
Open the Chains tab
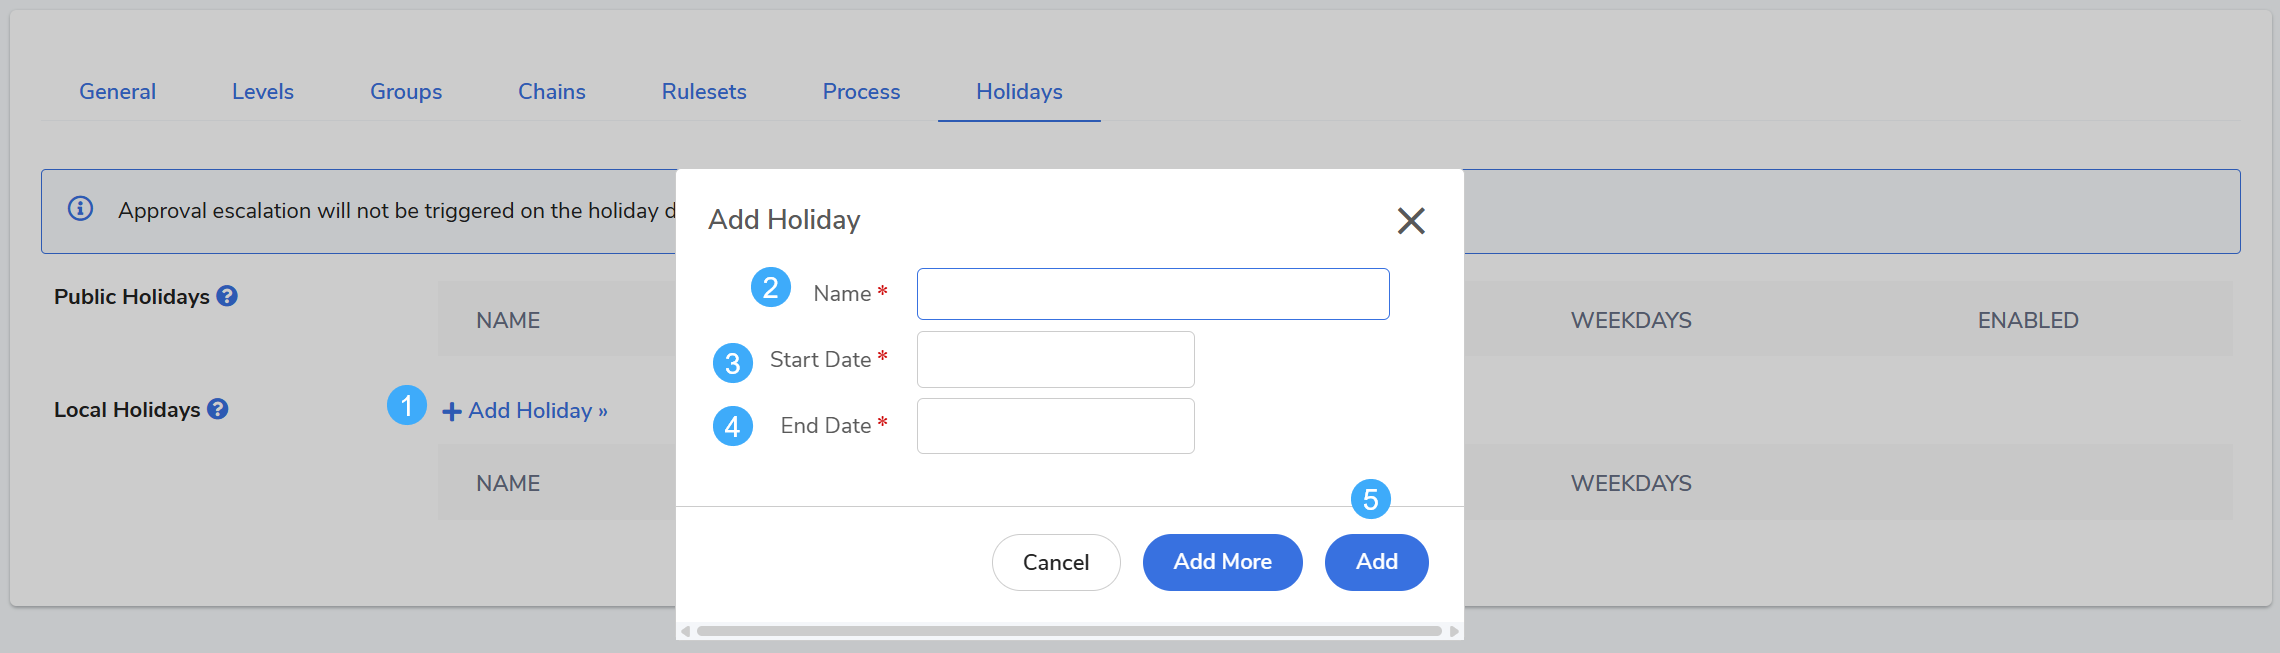point(552,92)
